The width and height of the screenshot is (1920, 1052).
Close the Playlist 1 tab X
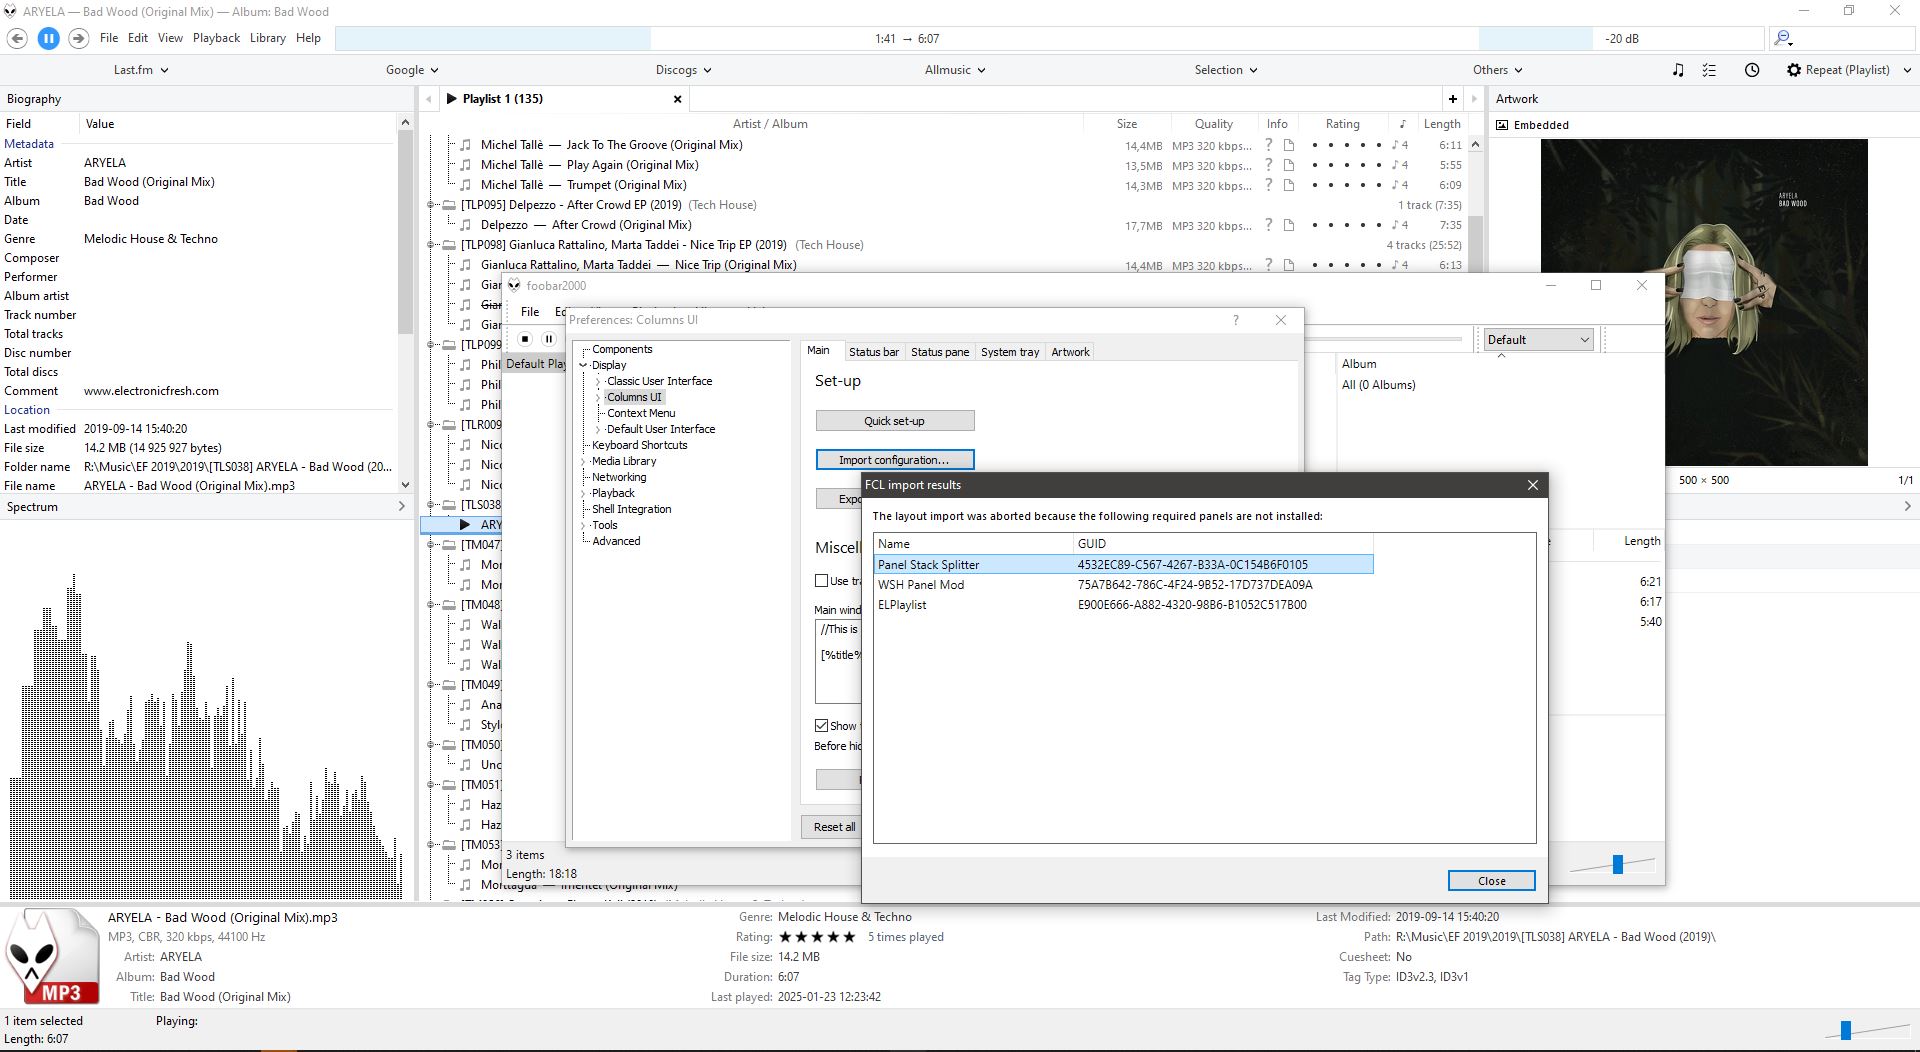tap(677, 99)
